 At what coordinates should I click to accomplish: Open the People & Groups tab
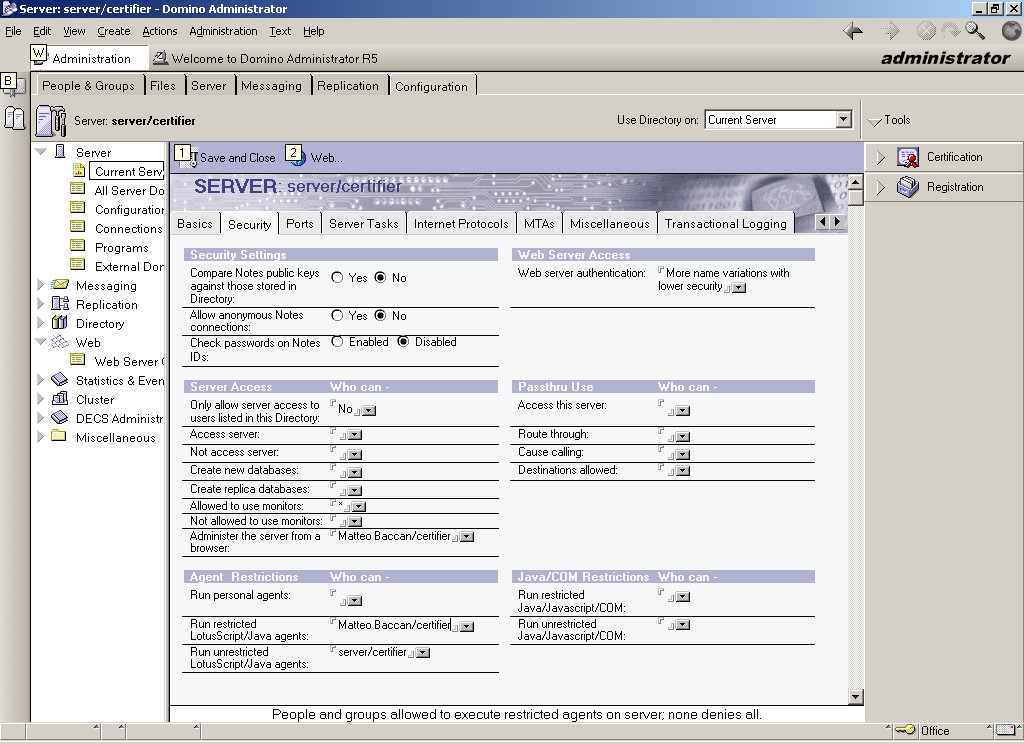coord(88,86)
